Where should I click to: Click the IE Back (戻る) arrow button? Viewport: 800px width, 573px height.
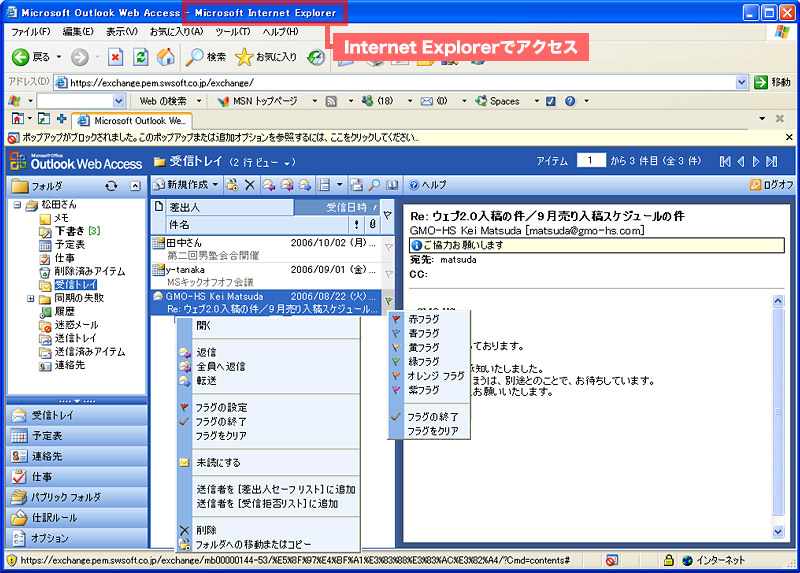(20, 57)
